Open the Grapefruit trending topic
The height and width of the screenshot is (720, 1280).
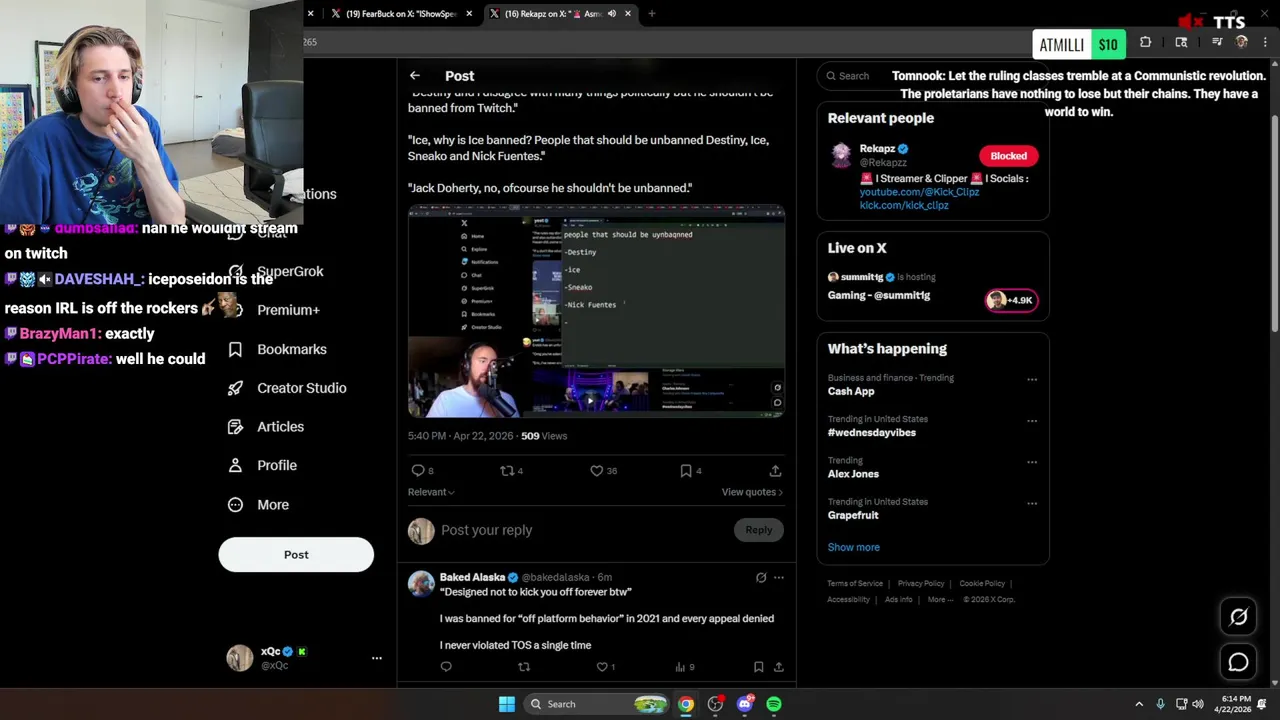click(x=853, y=516)
